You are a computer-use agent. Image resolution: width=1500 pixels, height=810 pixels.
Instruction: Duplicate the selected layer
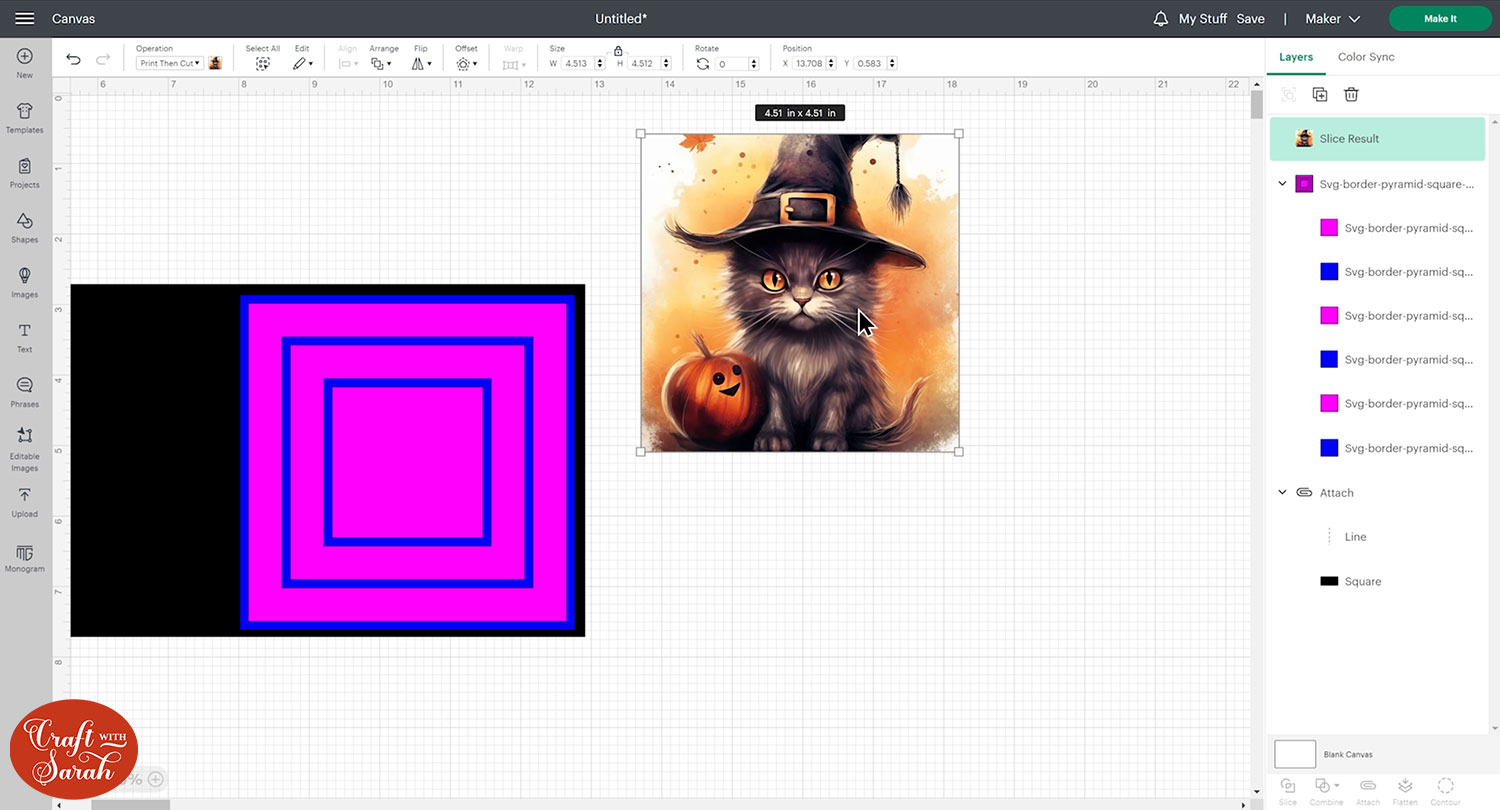[1320, 94]
